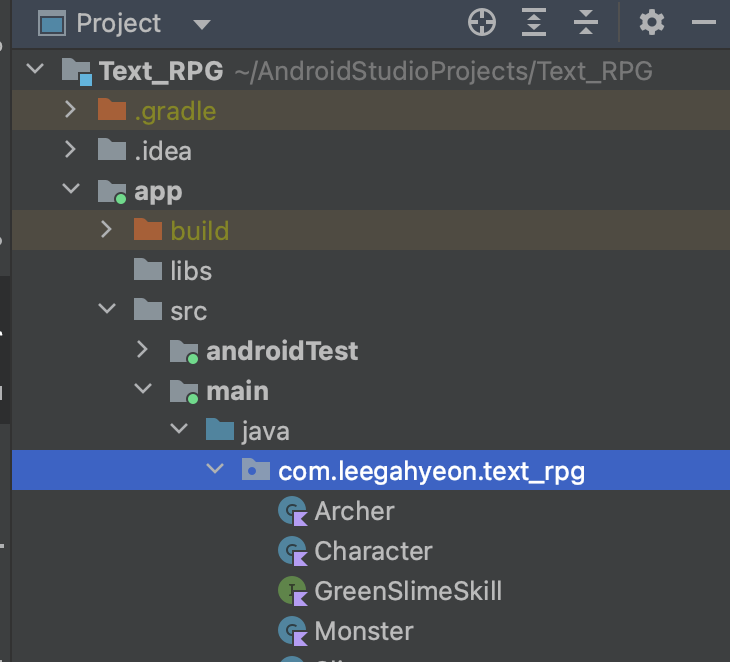Expand the .gradle folder chevron

click(70, 109)
